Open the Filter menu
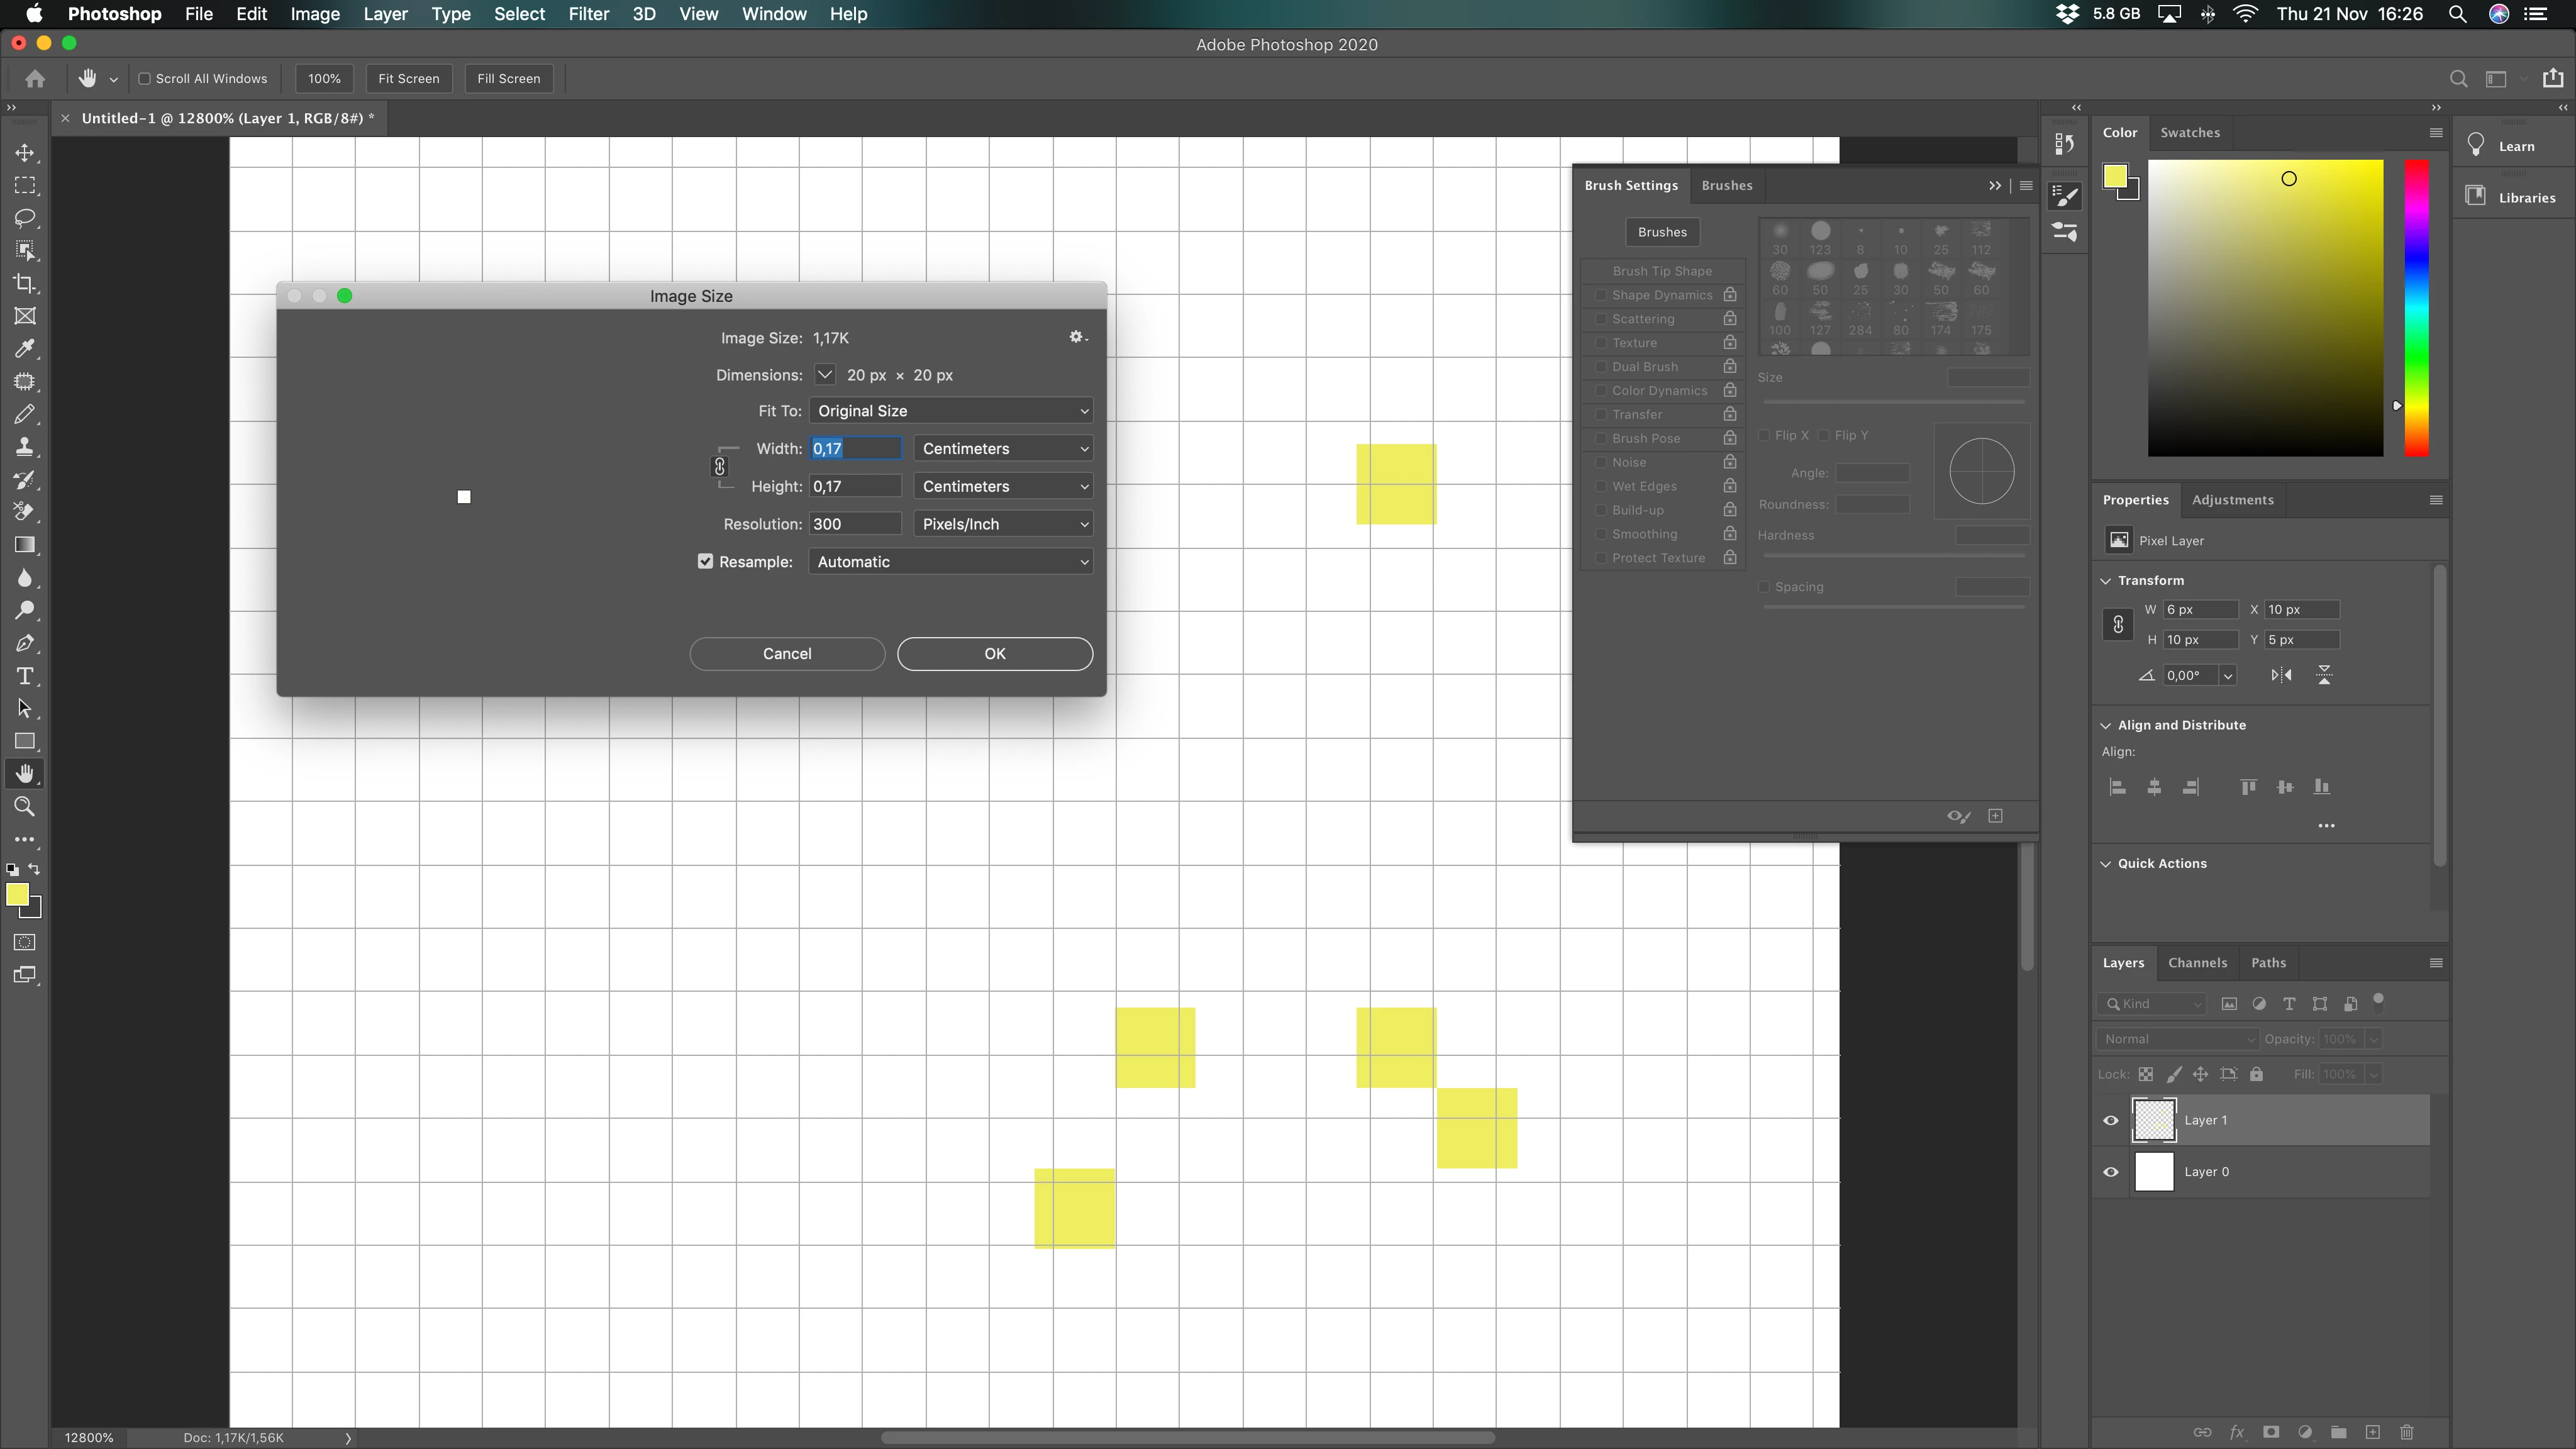The width and height of the screenshot is (2576, 1449). pyautogui.click(x=588, y=14)
